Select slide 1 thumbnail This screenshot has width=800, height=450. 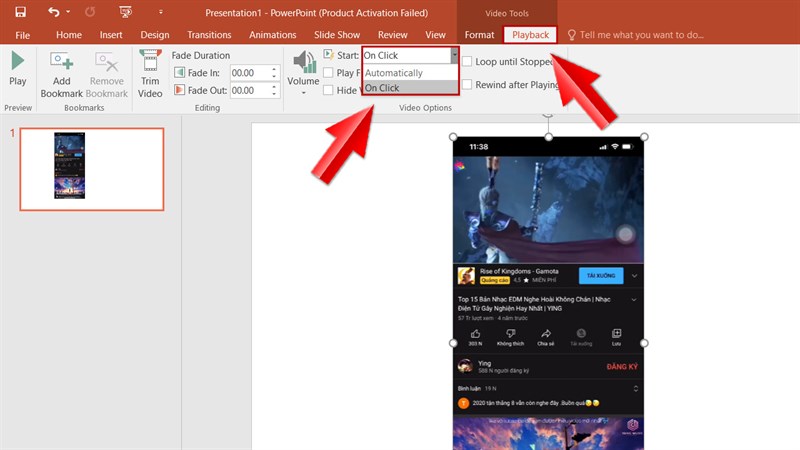[92, 169]
